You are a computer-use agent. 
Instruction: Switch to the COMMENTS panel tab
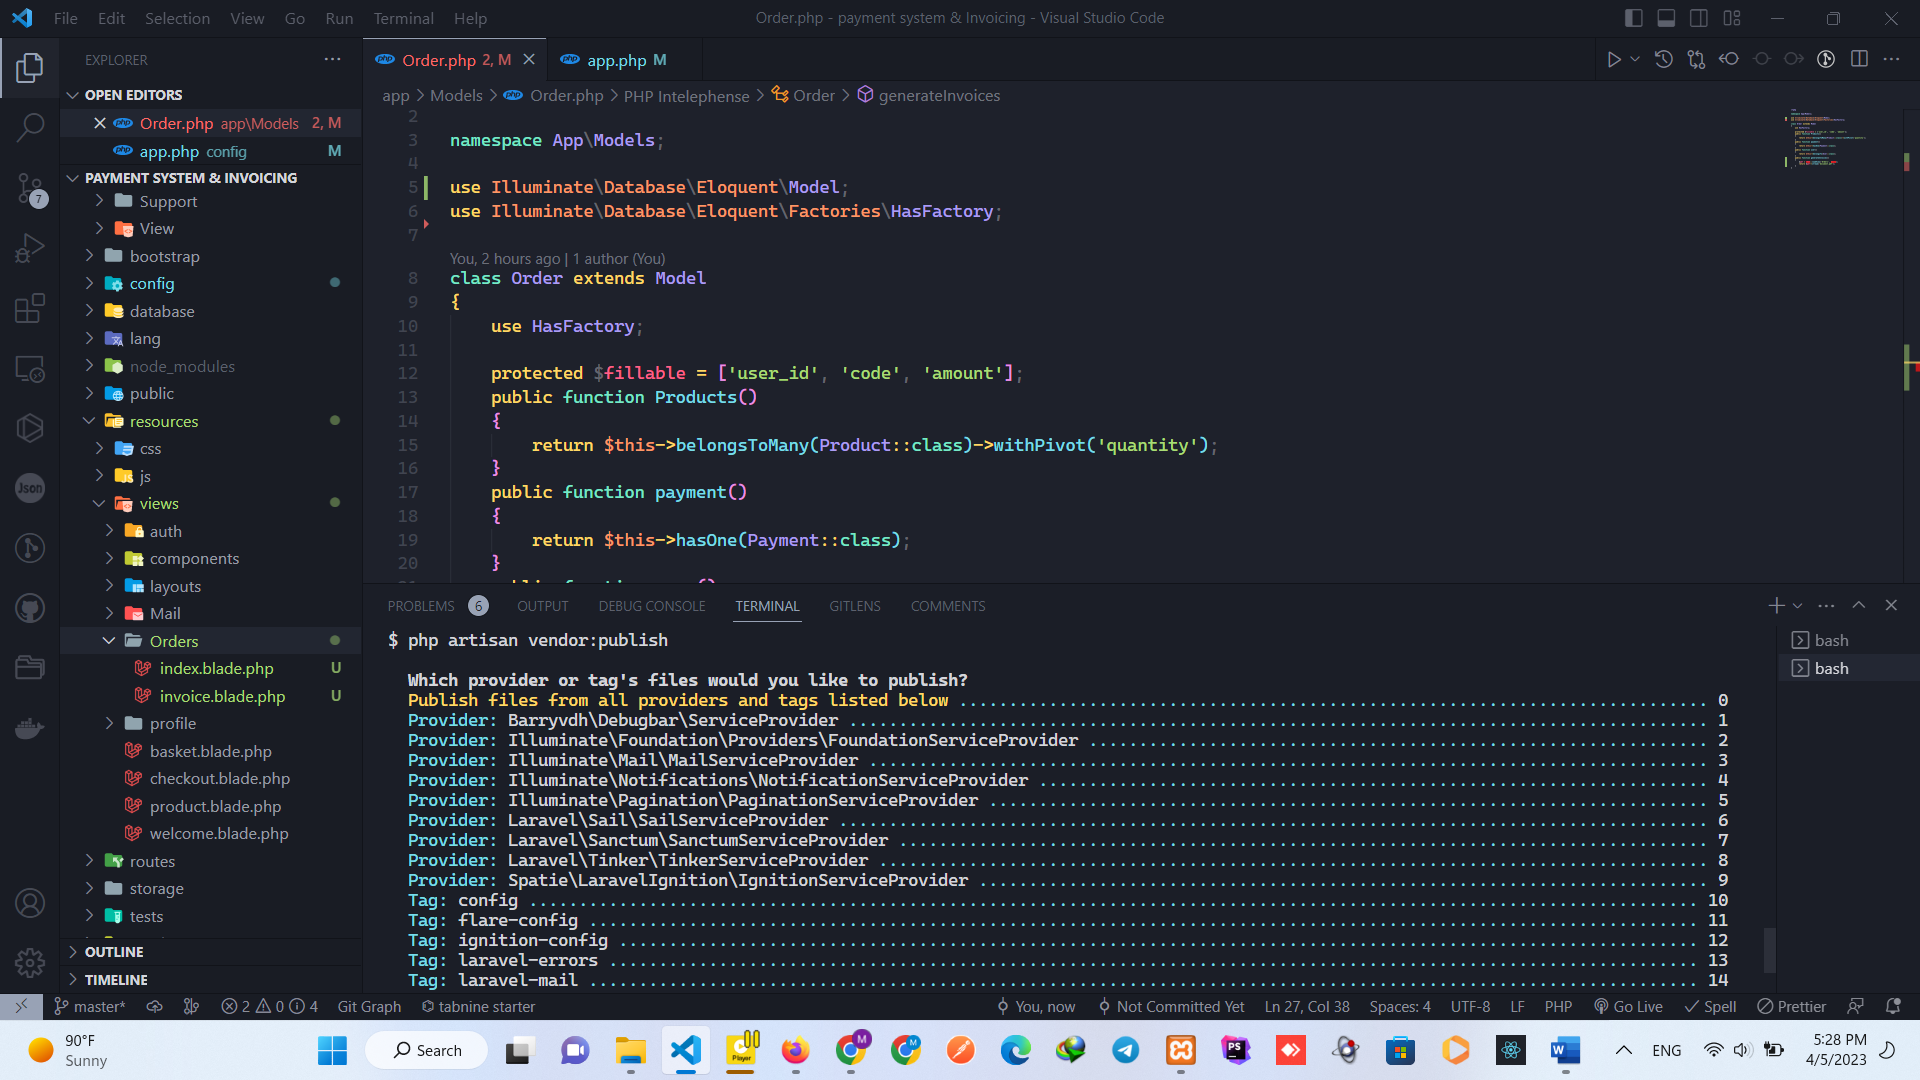948,606
